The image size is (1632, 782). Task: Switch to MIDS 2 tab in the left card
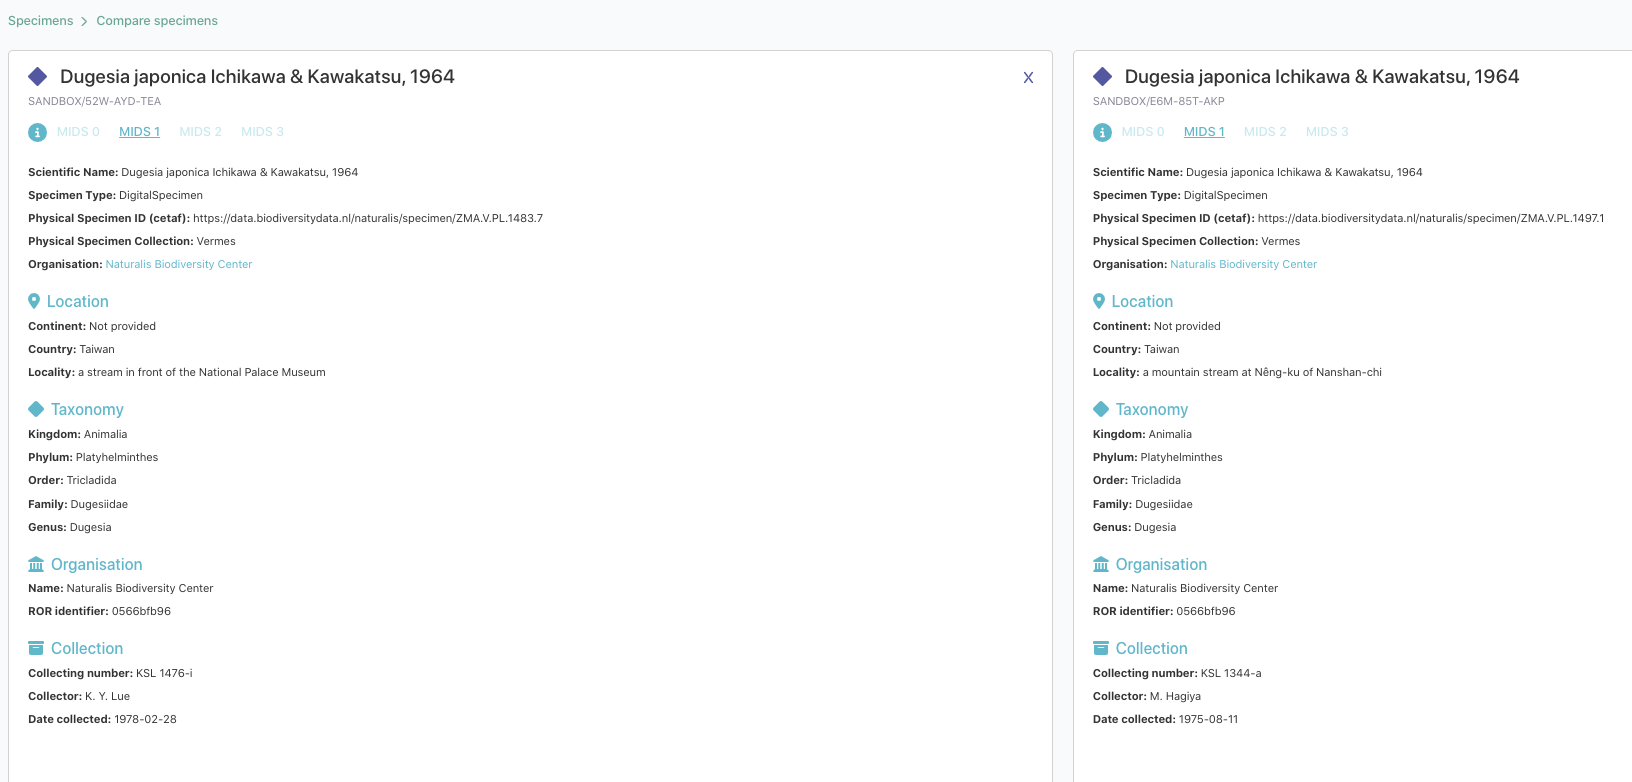(x=200, y=132)
